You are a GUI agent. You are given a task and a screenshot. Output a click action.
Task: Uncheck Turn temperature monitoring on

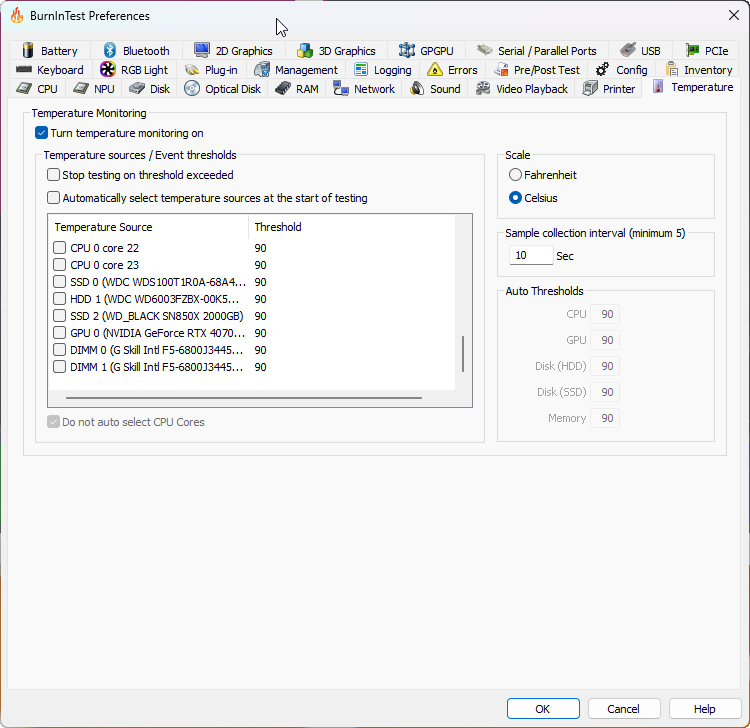pyautogui.click(x=42, y=133)
